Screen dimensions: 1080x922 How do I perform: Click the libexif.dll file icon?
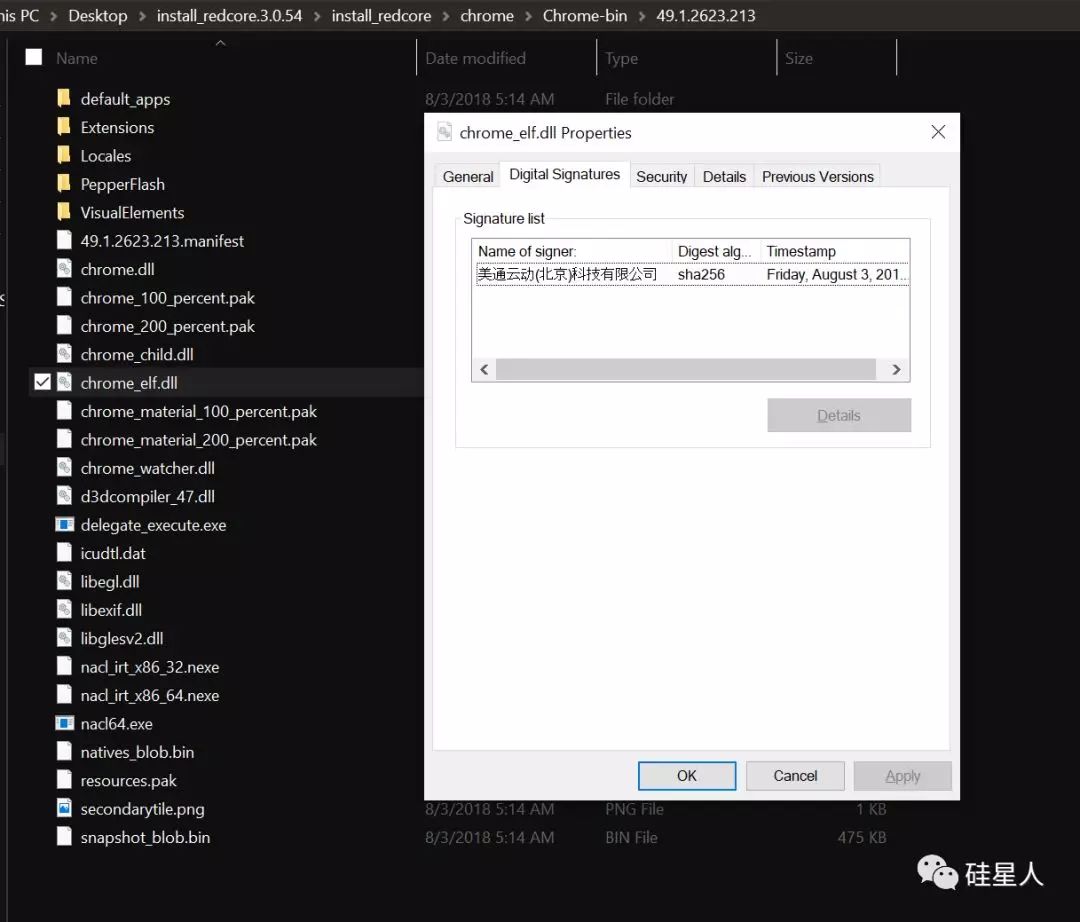[x=64, y=609]
